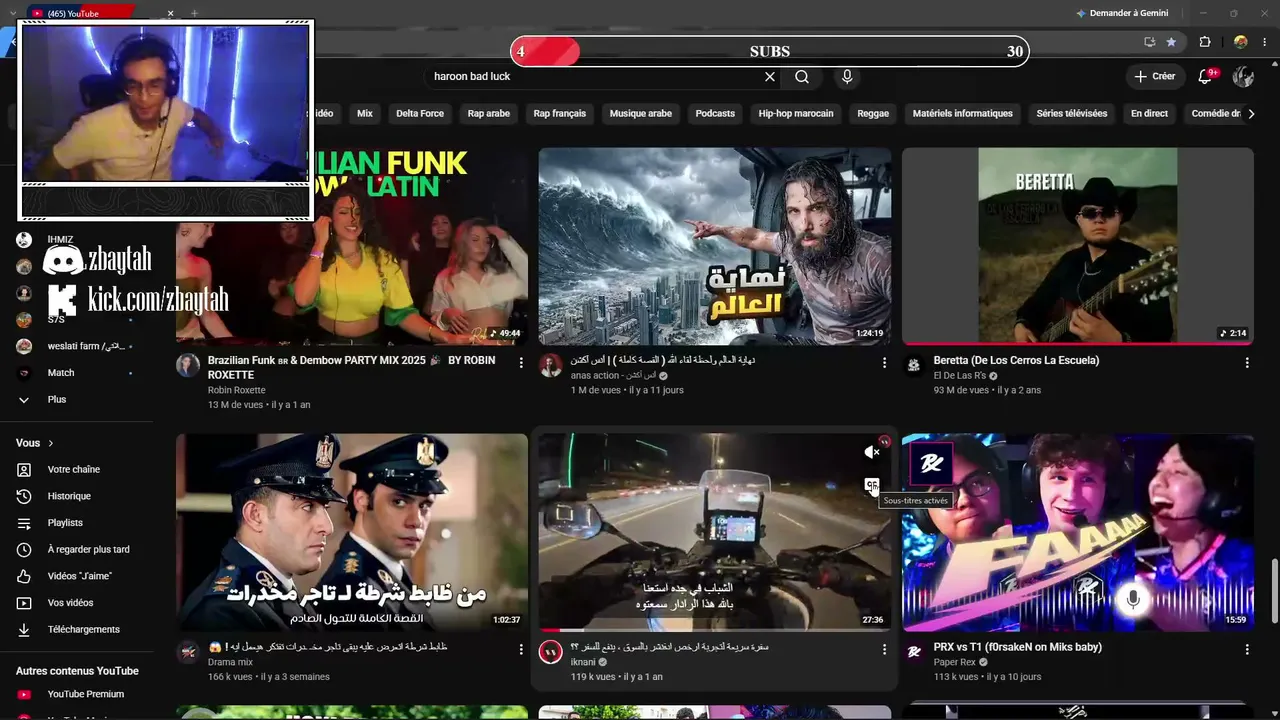Select the Séries télévisées filter chip
The height and width of the screenshot is (720, 1280).
pyautogui.click(x=1072, y=114)
